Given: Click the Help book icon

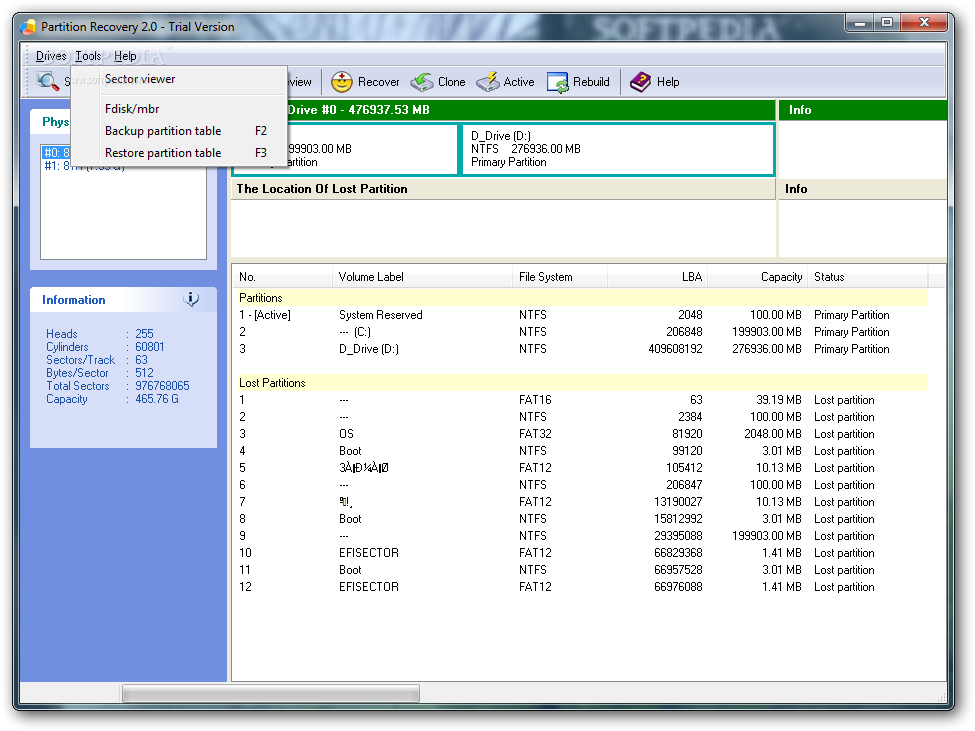Looking at the screenshot, I should tap(640, 81).
